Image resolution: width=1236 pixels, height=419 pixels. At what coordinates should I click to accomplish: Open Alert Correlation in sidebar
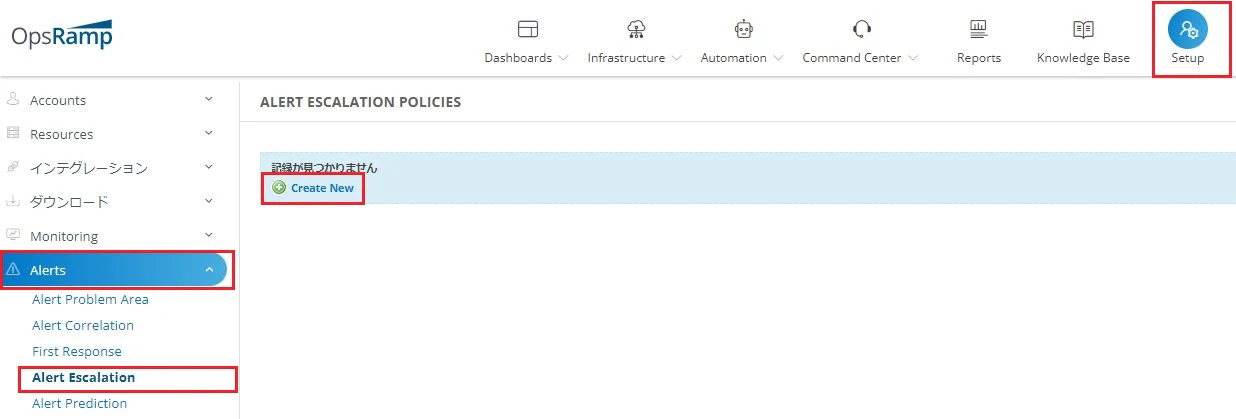pos(83,325)
